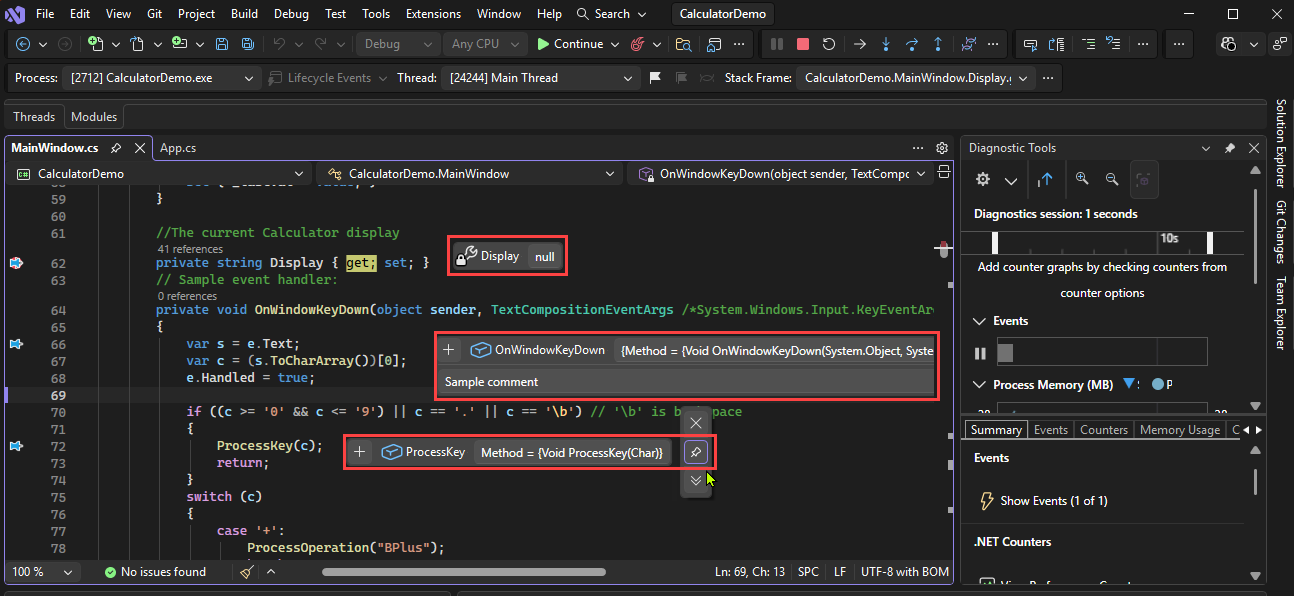This screenshot has height=596, width=1294.
Task: Open the Process dropdown CalculatorDemo.exe
Action: pos(163,78)
